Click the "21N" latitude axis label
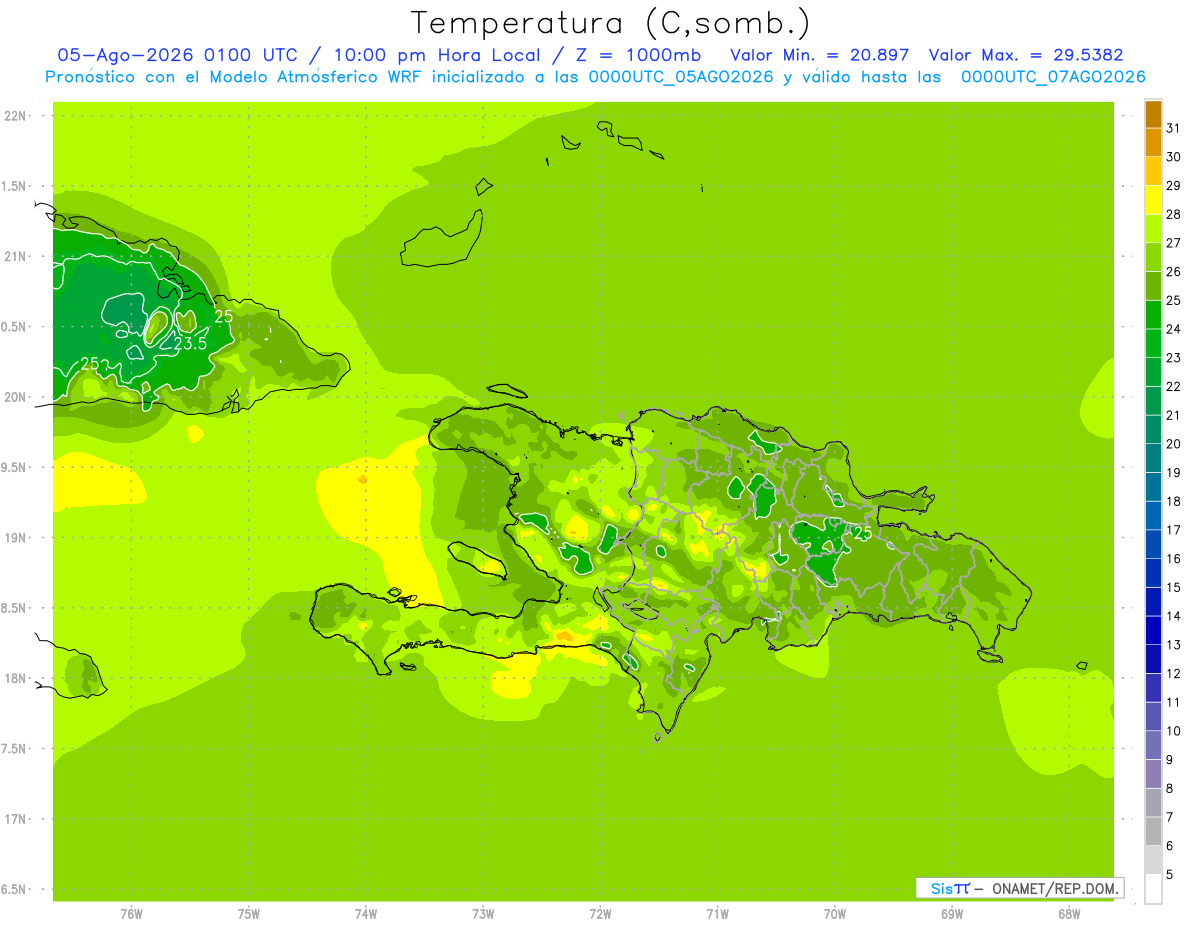Screen dimensions: 1200x927 click(x=15, y=257)
